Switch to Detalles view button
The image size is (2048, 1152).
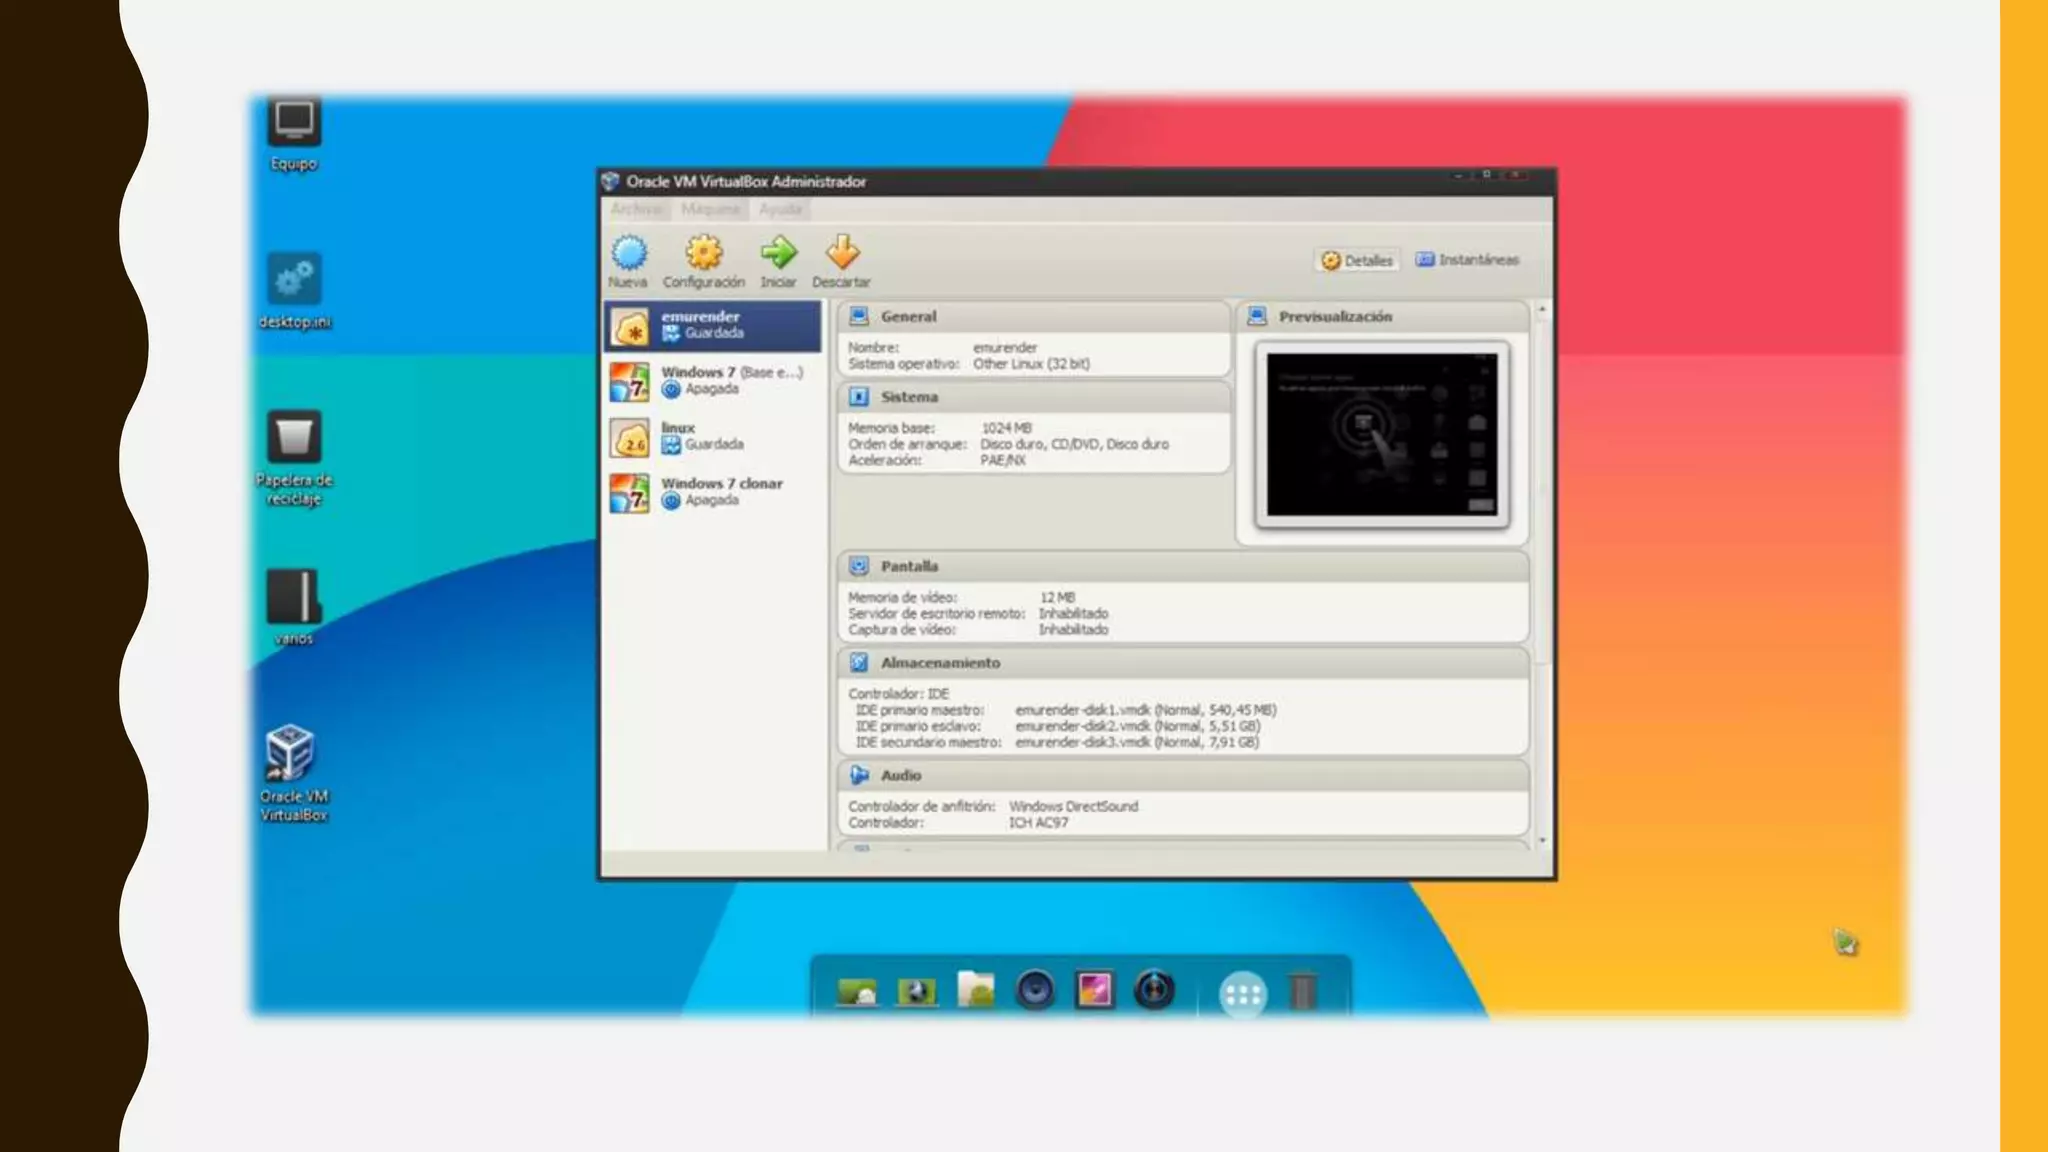click(1358, 261)
